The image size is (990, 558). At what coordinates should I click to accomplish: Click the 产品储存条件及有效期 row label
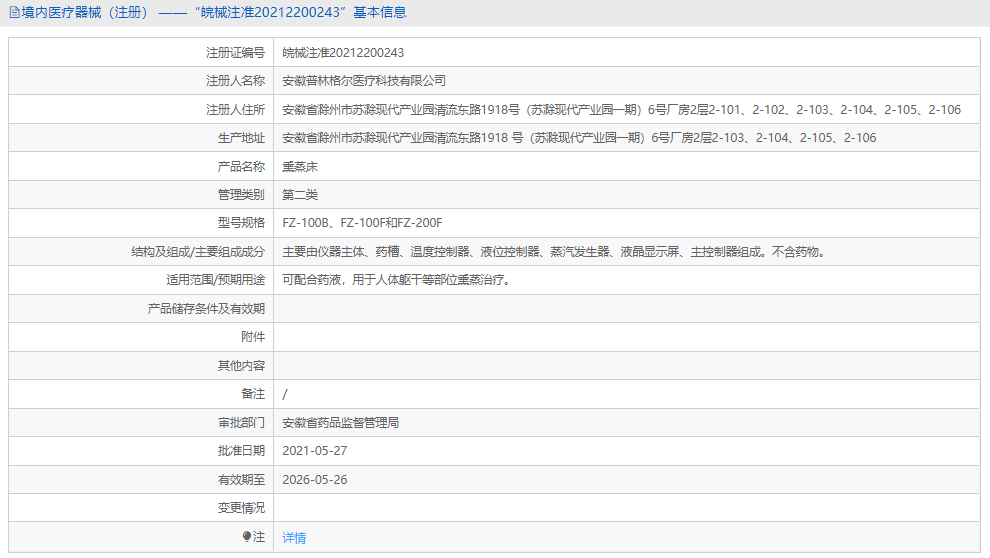point(206,309)
